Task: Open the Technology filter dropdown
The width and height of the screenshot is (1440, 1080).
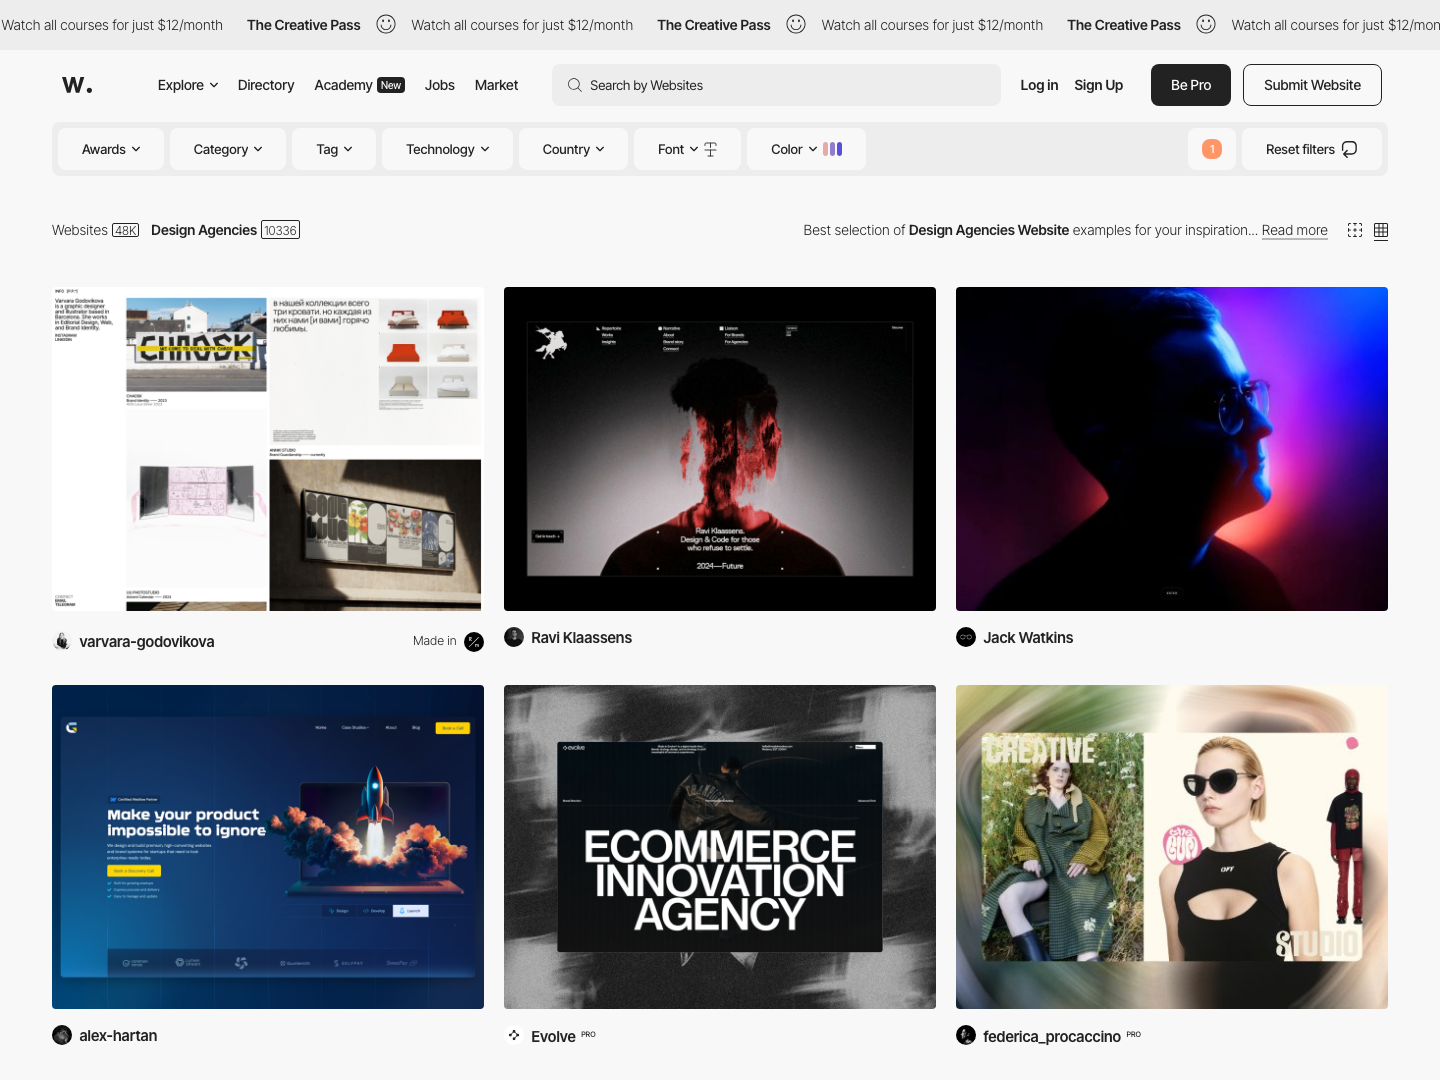Action: tap(448, 149)
